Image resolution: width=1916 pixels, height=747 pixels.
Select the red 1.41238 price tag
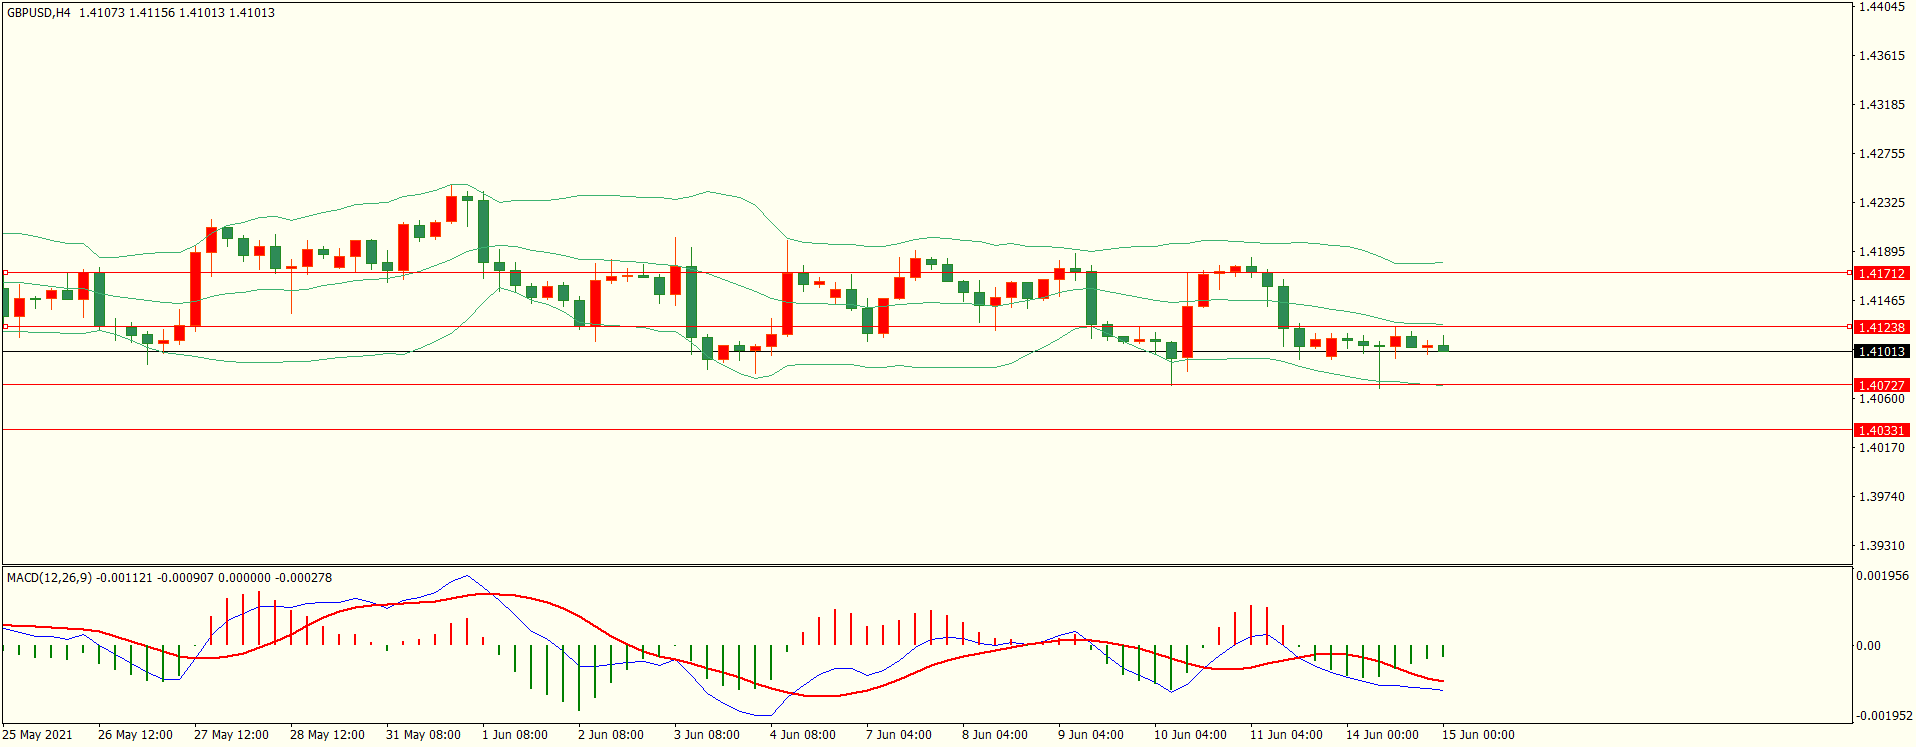click(1881, 327)
